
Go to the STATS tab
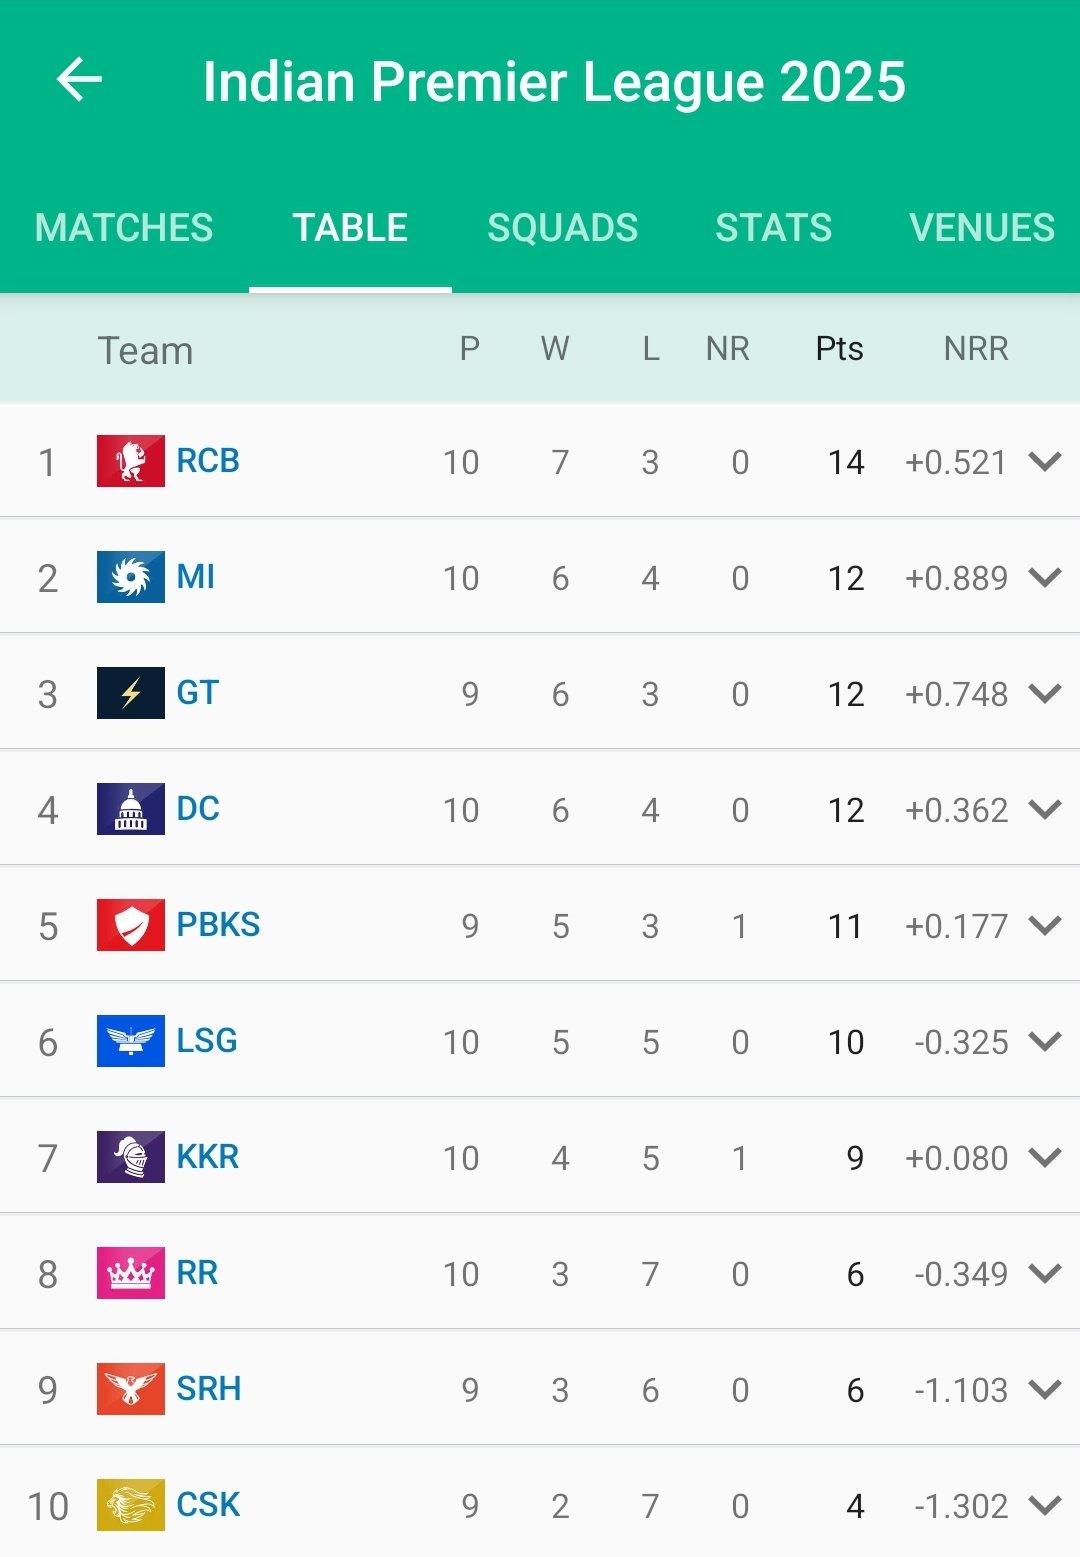[x=774, y=228]
